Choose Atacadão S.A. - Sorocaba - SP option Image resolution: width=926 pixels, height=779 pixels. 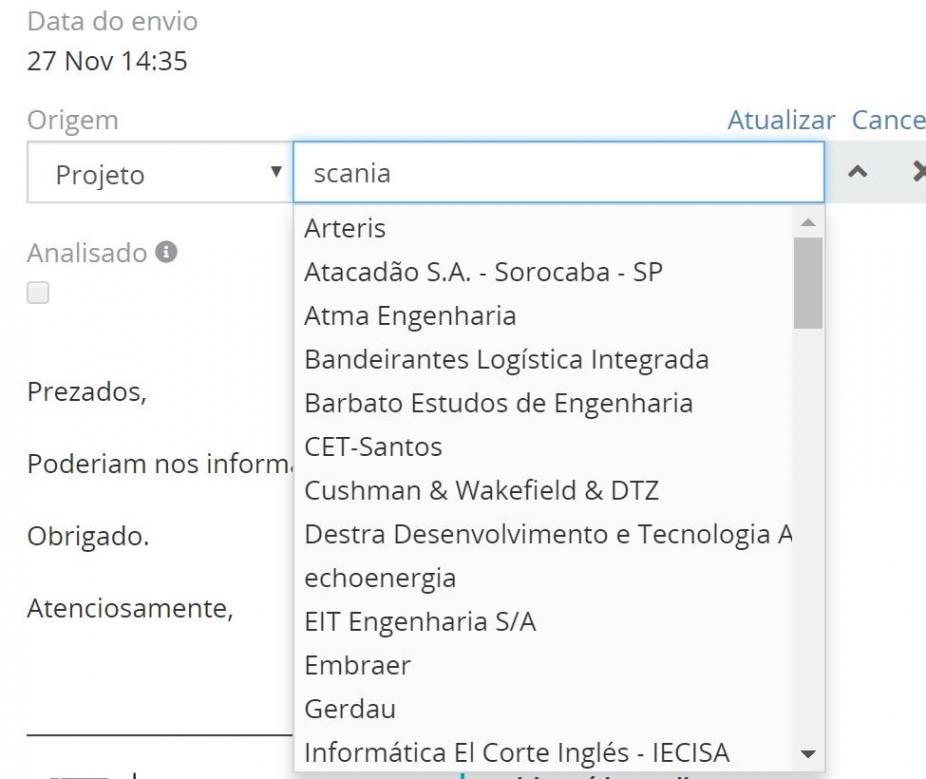coord(484,273)
